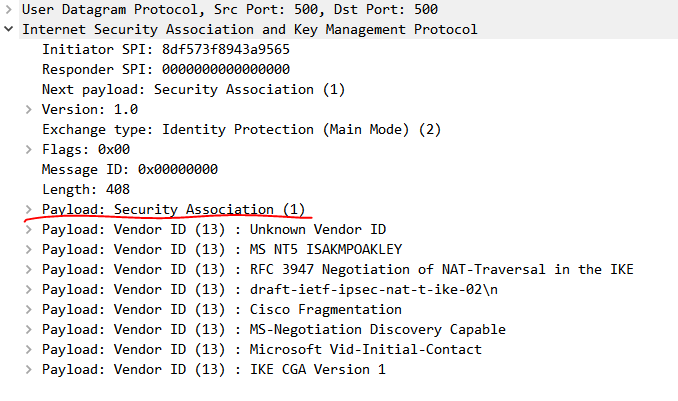Expand the IKE CGA Version 1 payload
This screenshot has height=401, width=678.
tap(29, 369)
